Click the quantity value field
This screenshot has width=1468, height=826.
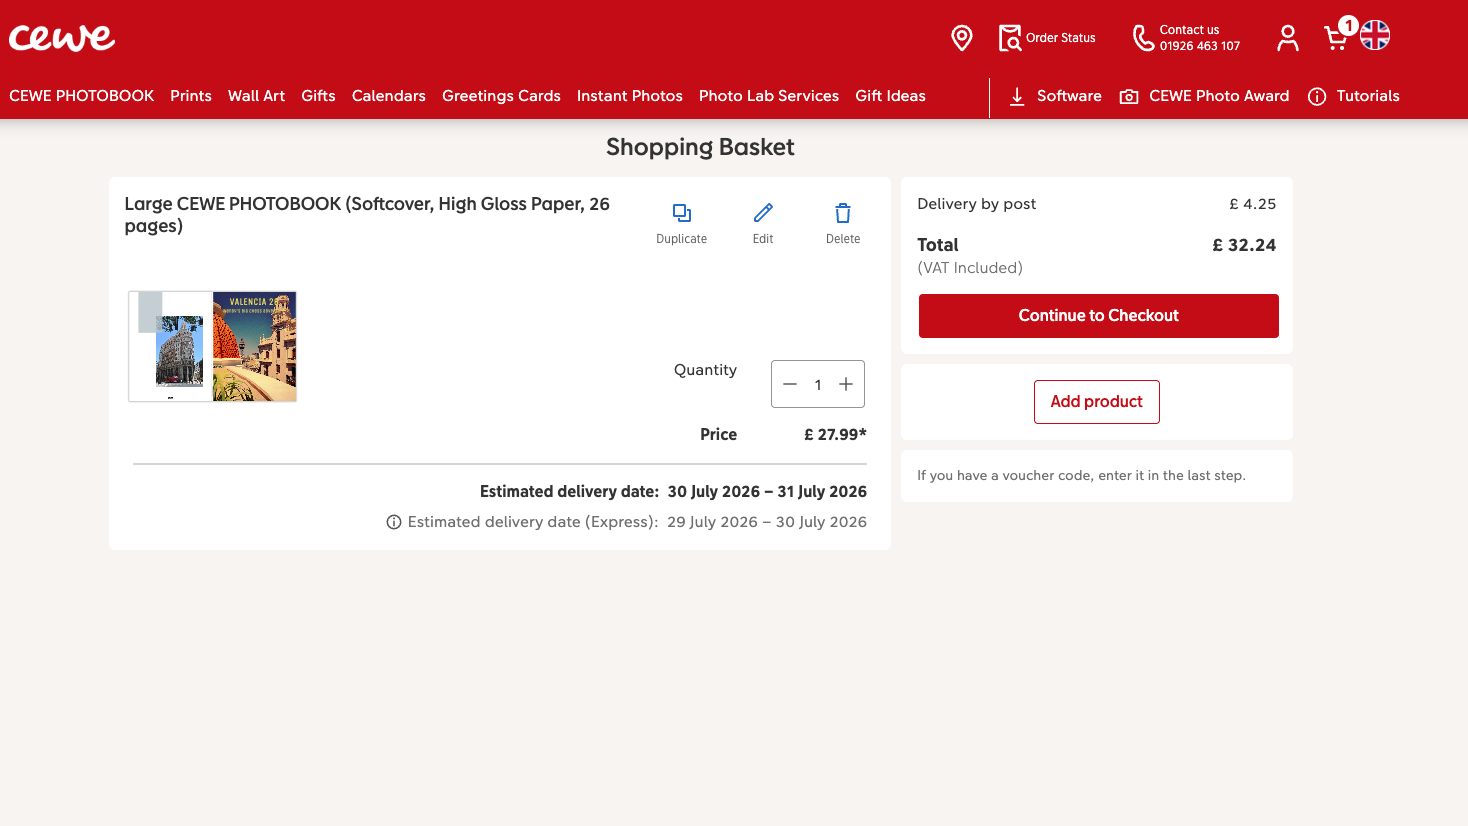818,385
